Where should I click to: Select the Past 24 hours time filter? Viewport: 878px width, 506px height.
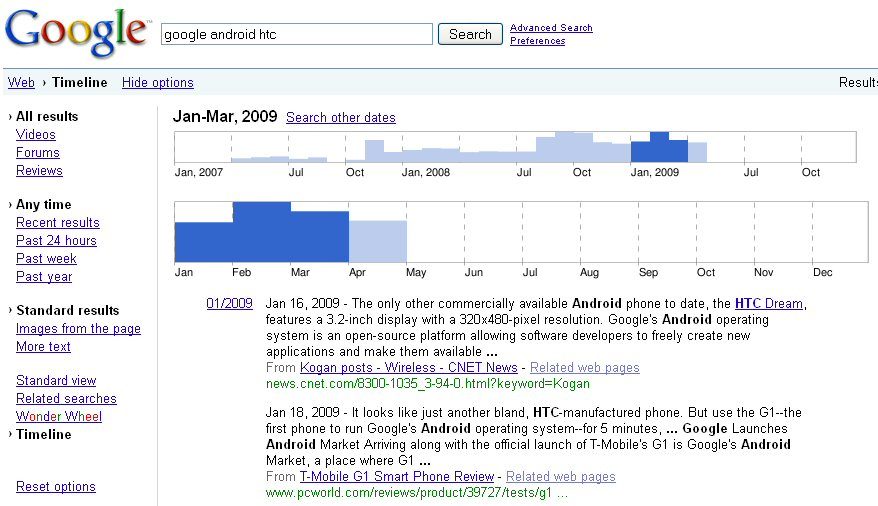click(56, 241)
